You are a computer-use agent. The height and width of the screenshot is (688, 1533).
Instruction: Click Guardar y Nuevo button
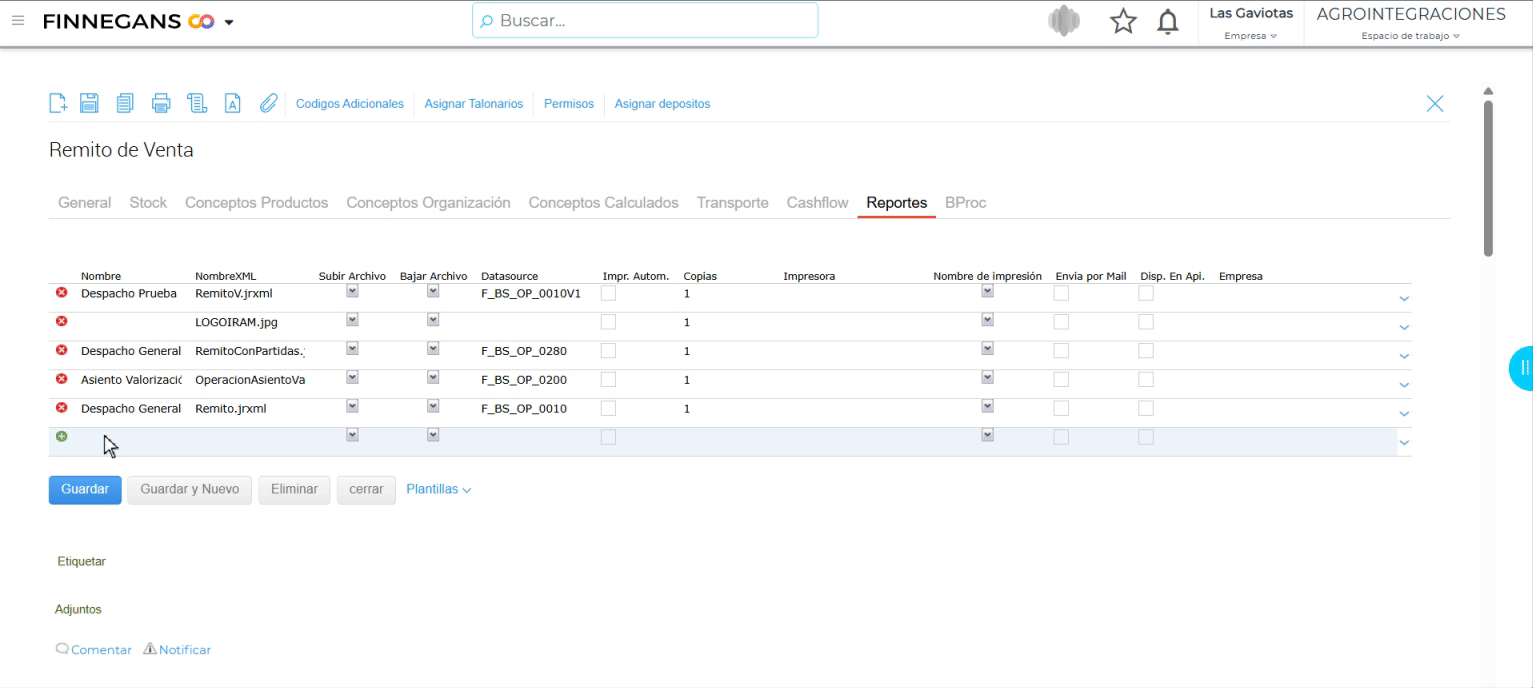coord(190,490)
